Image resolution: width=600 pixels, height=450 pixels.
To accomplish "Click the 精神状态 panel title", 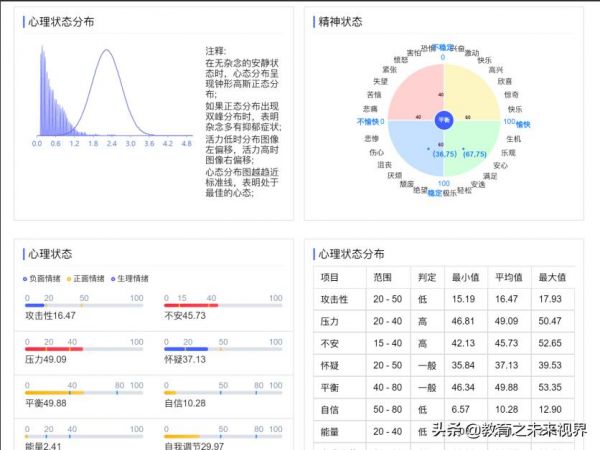I will pos(340,22).
